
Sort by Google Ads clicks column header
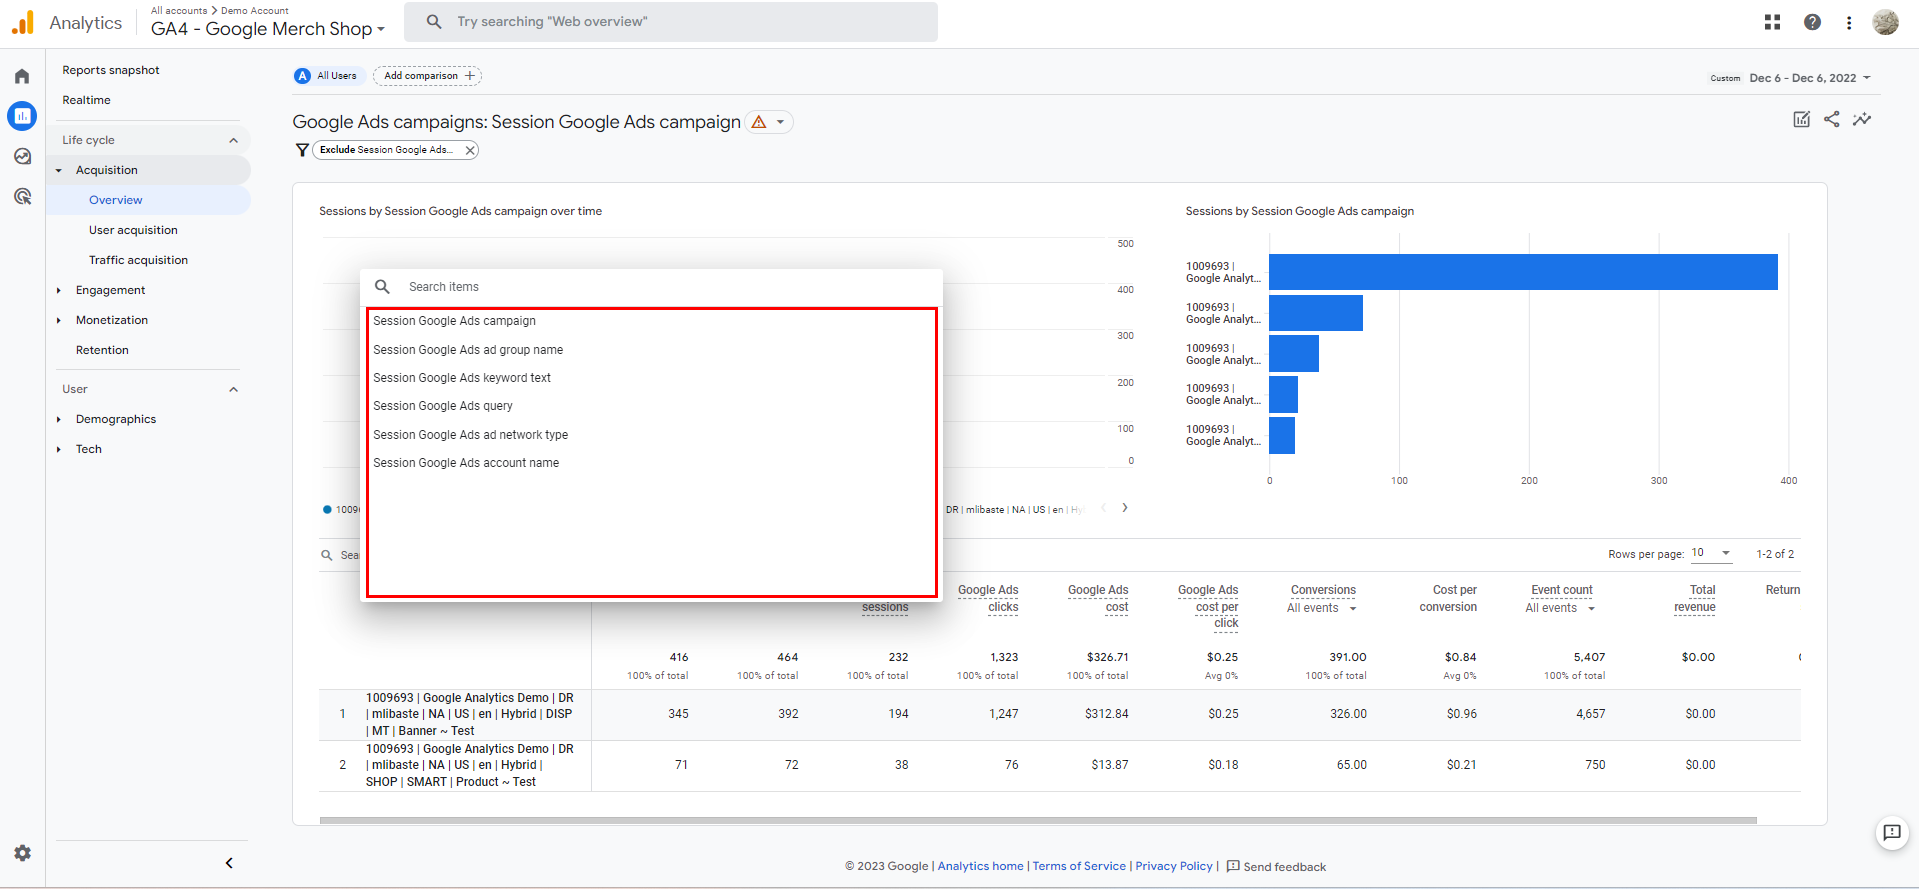point(988,598)
